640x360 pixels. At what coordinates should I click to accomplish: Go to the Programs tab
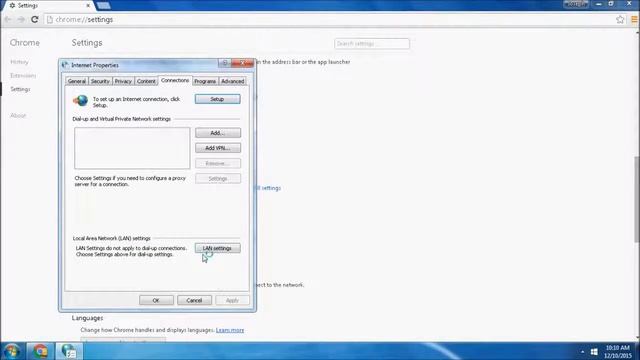[x=205, y=81]
